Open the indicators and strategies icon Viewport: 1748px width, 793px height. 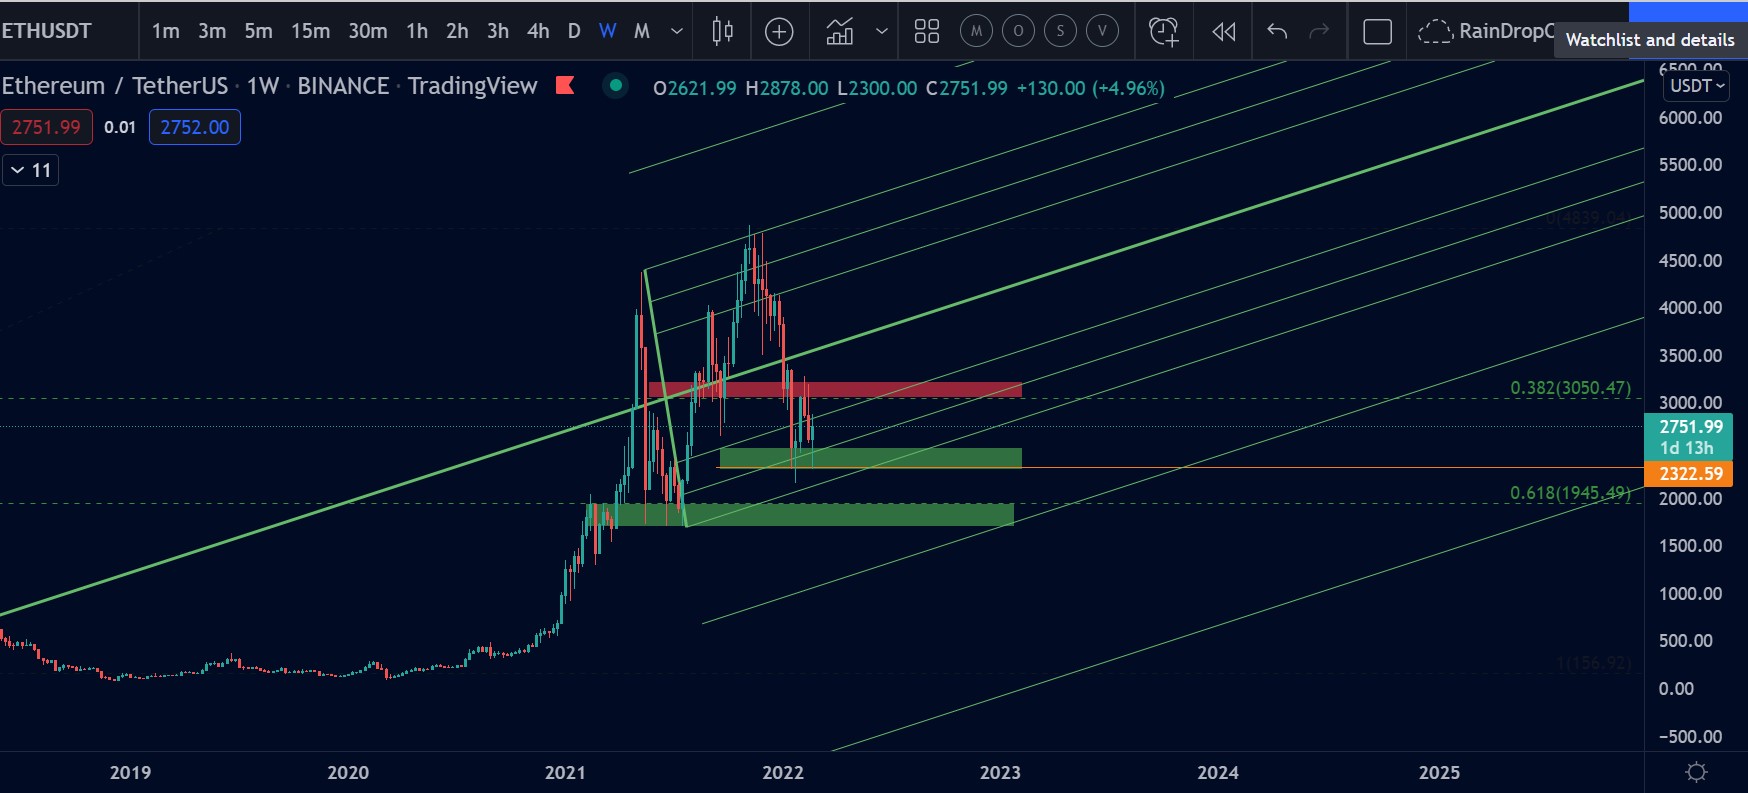(x=840, y=32)
